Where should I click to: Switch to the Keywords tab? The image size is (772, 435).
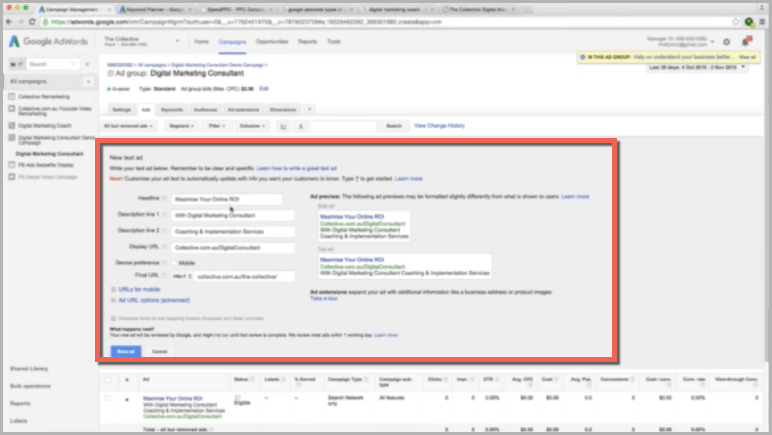coord(172,109)
